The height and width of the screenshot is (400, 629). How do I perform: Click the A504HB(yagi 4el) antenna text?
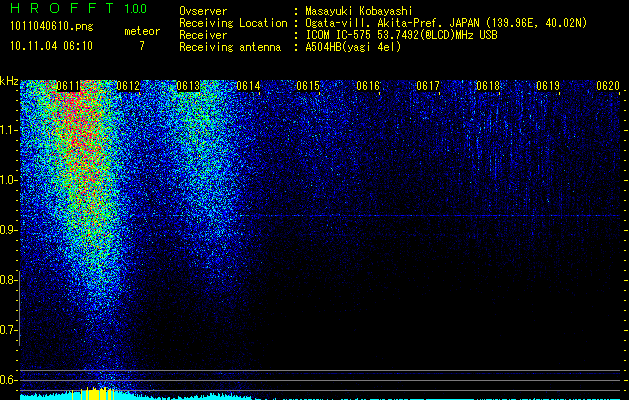(353, 47)
